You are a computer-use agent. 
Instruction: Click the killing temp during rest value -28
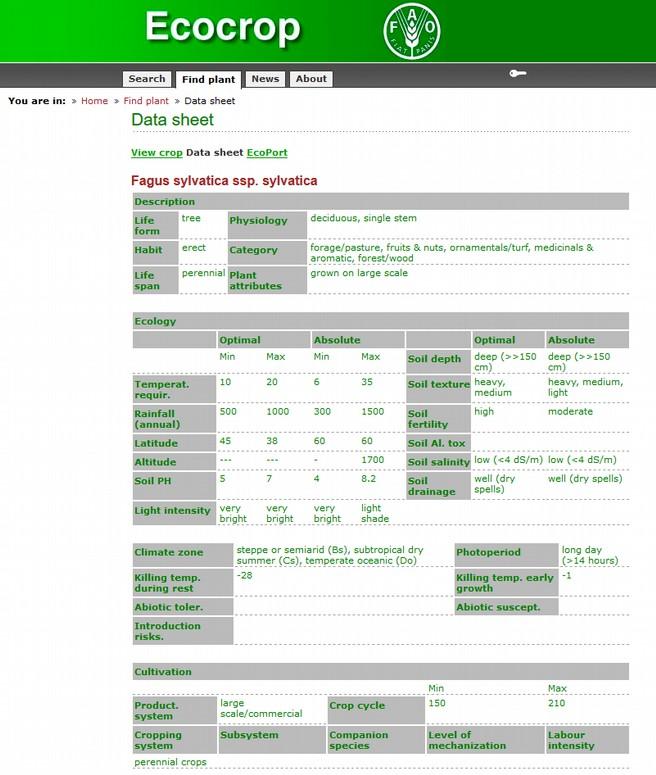244,575
